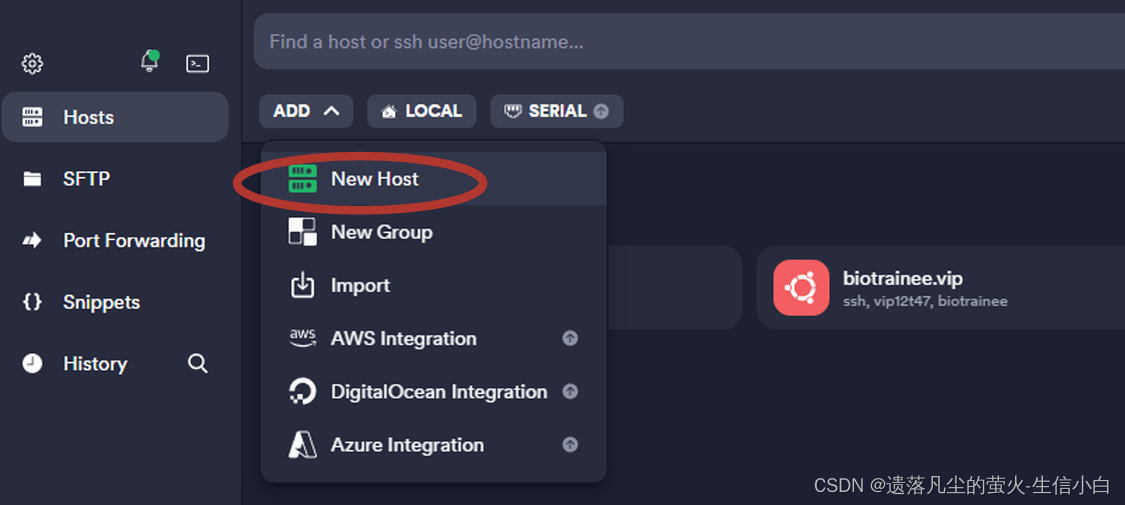Click the DigitalOcean Integration upgrade arrow badge

(570, 392)
